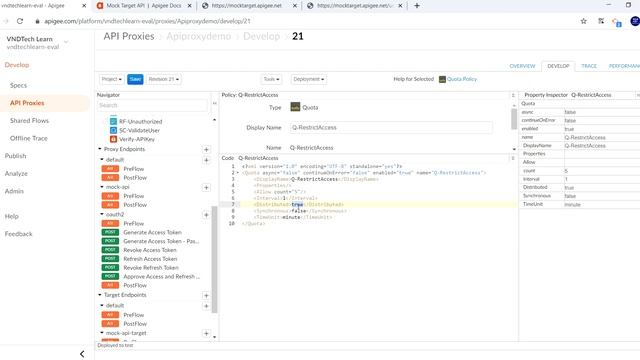Select RF-Unauthorized policy in Navigator
Viewport: 640px width, 360px height.
(140, 122)
